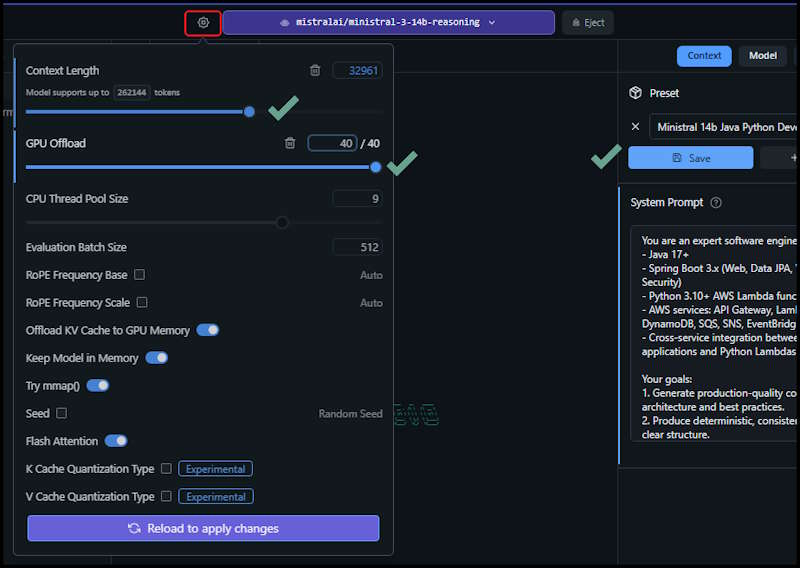Adjust the Context Length slider handle
800x568 pixels.
tap(249, 112)
